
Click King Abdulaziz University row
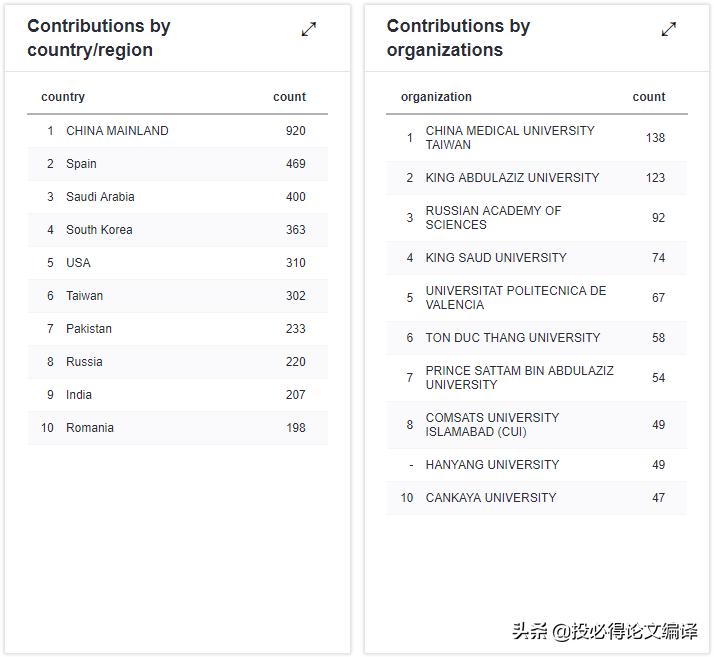tap(512, 178)
